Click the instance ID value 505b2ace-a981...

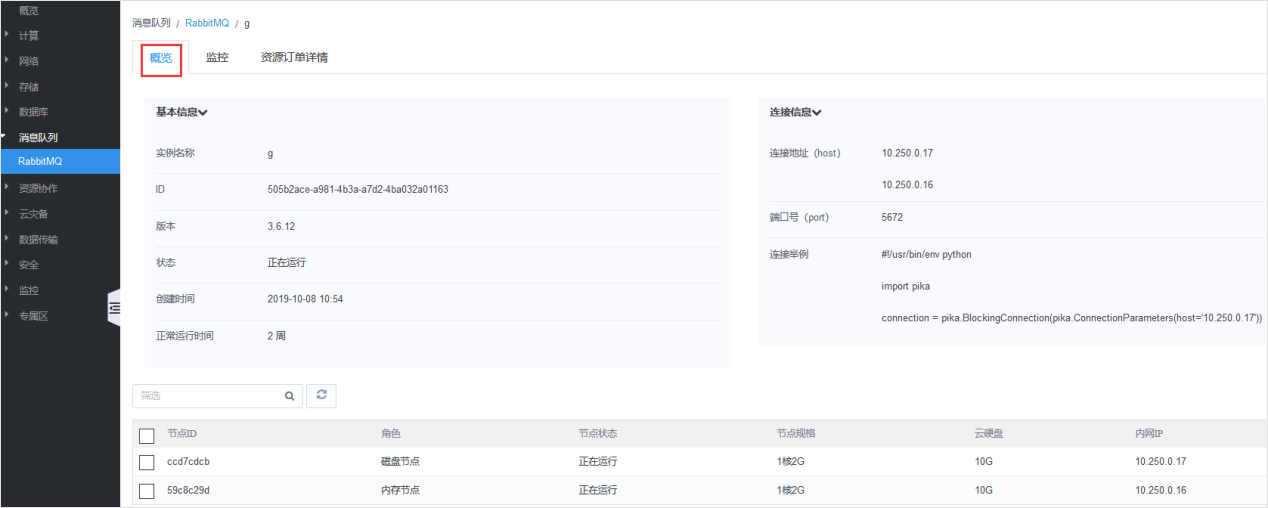click(x=358, y=189)
